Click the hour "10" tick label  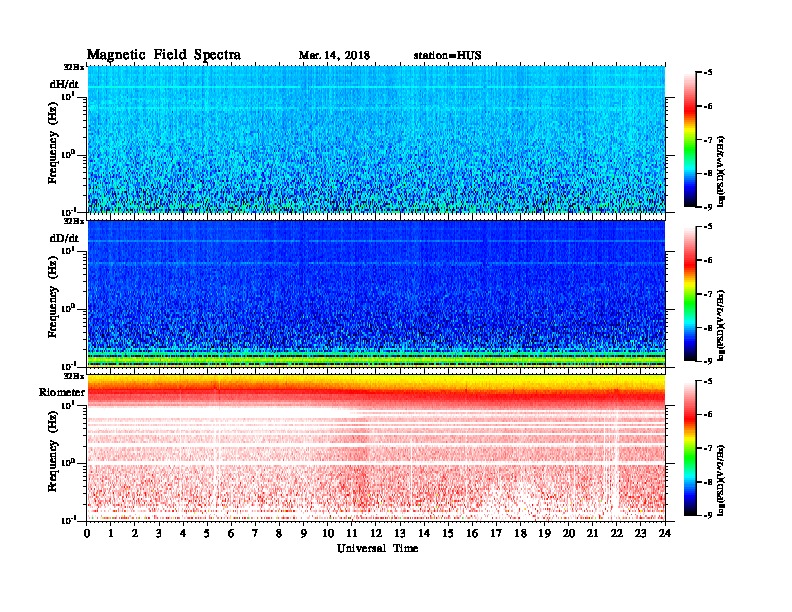tap(328, 534)
